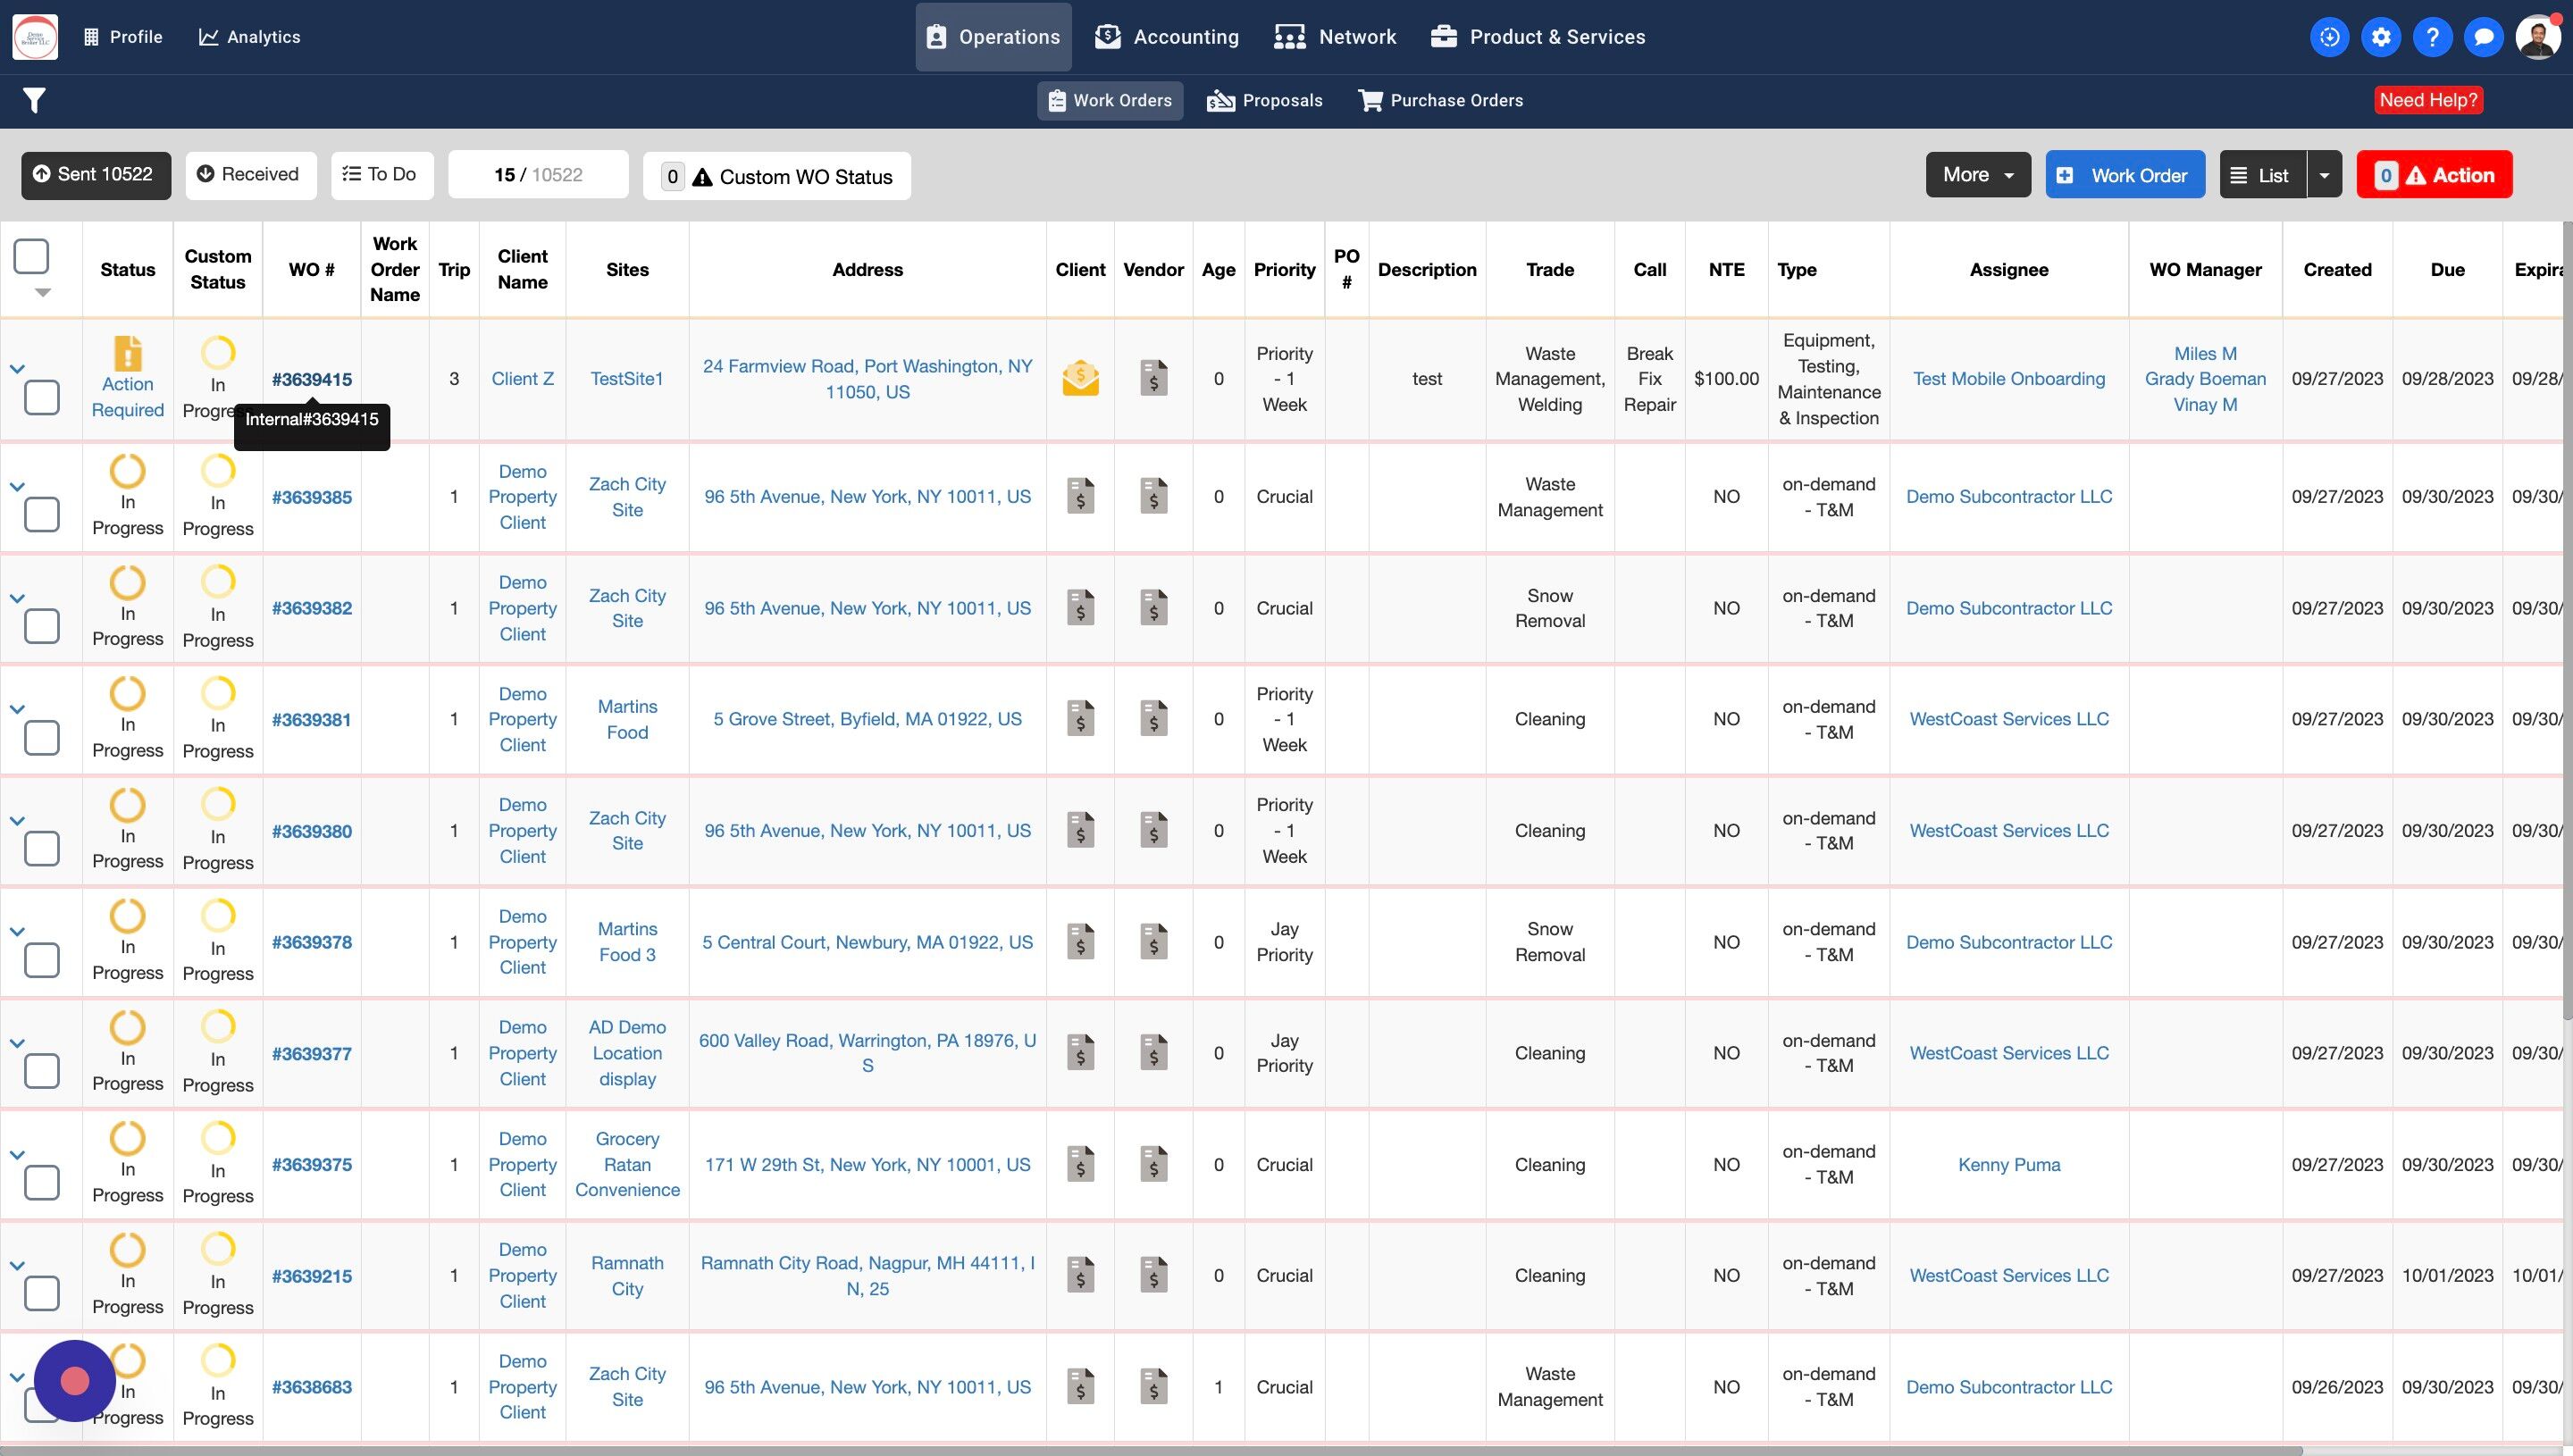Click the 15 / 10522 count field
The height and width of the screenshot is (1456, 2573).
(538, 175)
